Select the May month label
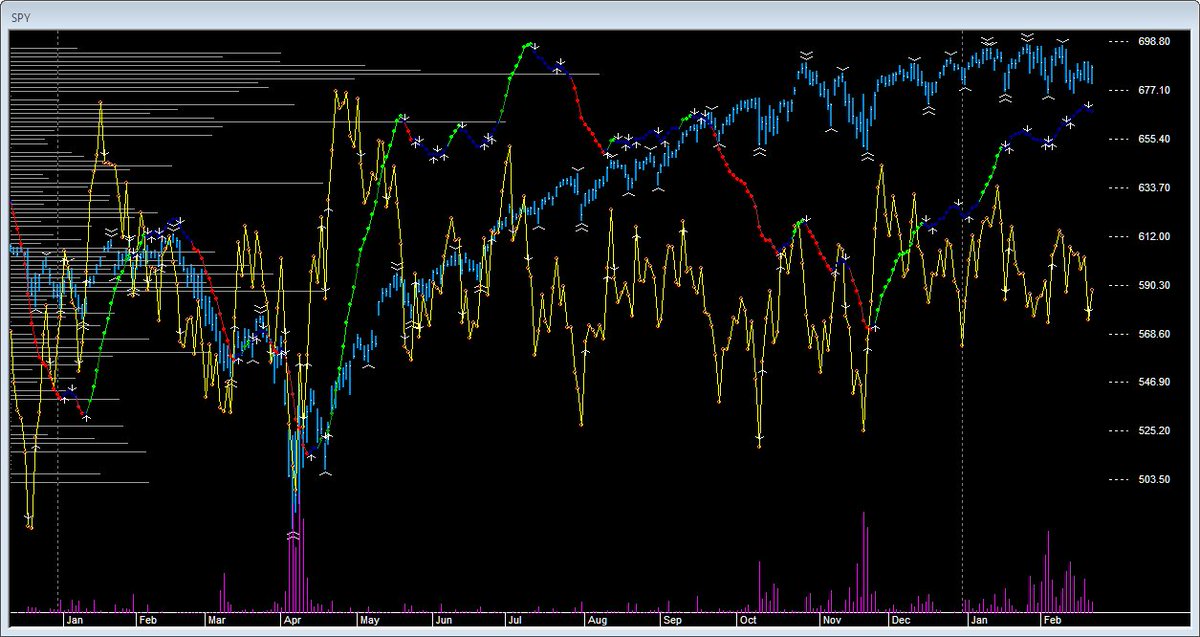The image size is (1200, 637). (x=369, y=620)
